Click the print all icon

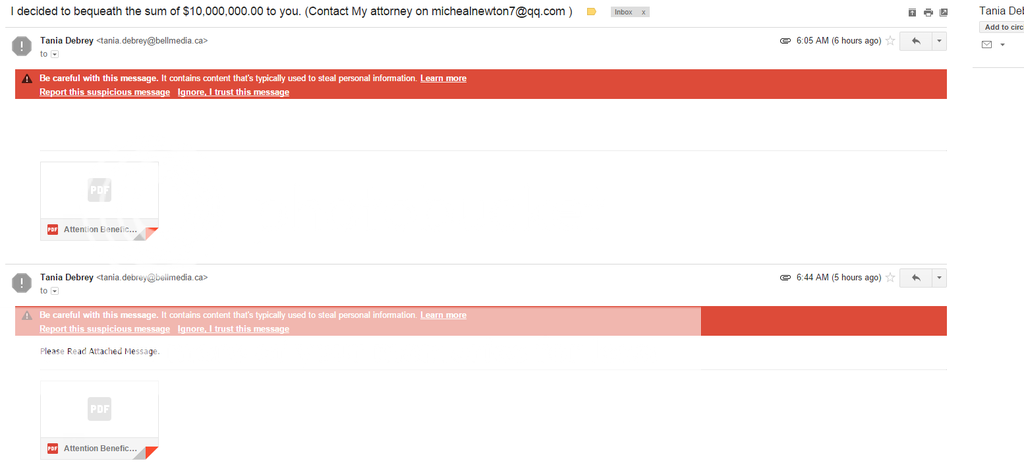click(928, 12)
